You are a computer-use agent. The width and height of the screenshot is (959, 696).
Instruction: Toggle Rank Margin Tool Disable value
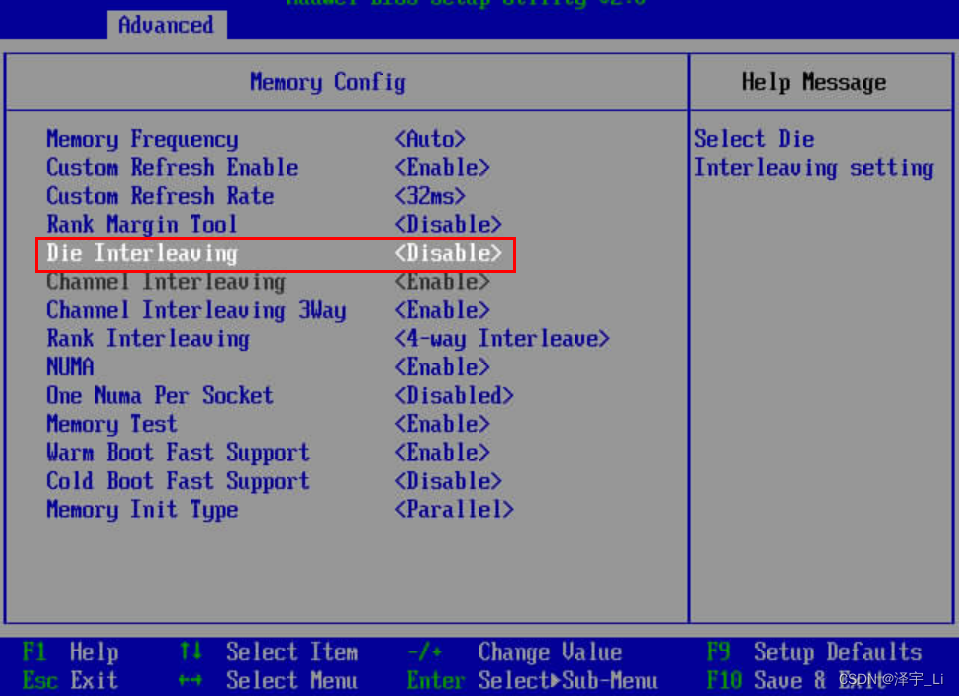pos(448,224)
